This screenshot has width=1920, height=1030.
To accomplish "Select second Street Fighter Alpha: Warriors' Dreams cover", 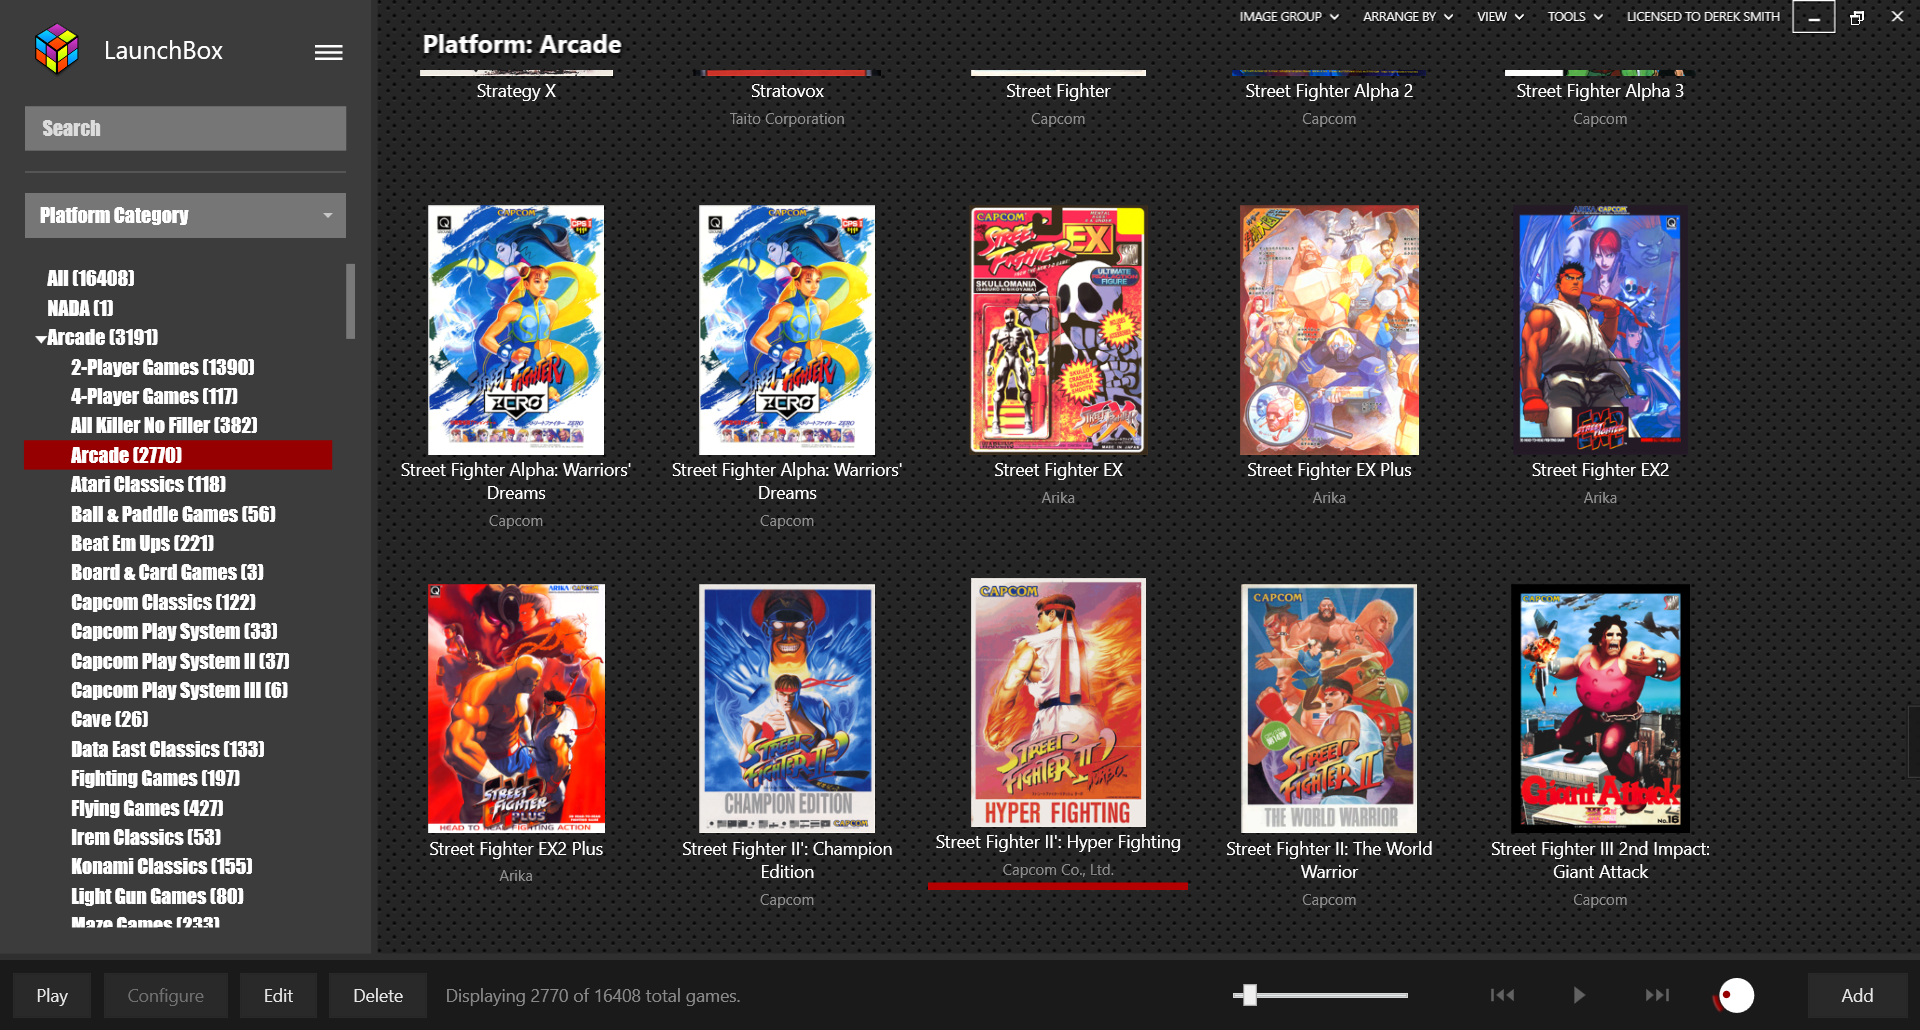I will [x=787, y=330].
